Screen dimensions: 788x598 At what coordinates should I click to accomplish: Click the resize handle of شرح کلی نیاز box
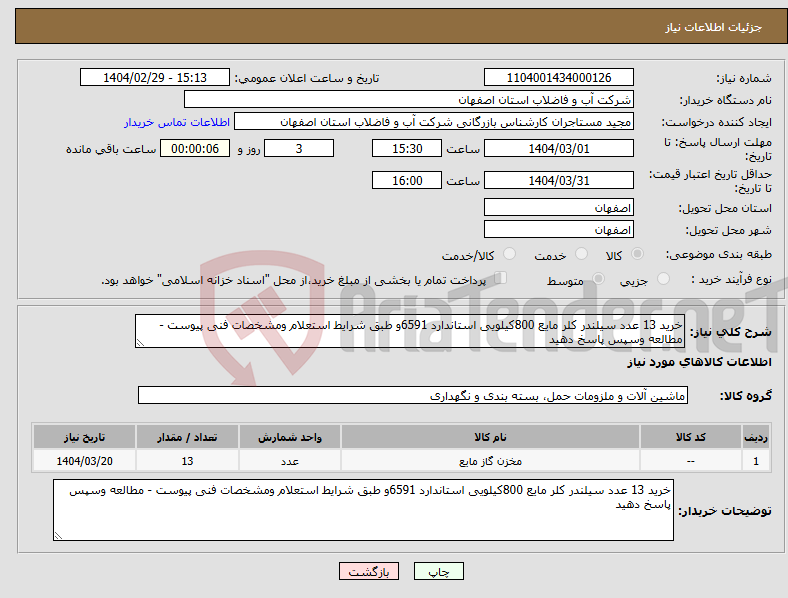point(140,343)
